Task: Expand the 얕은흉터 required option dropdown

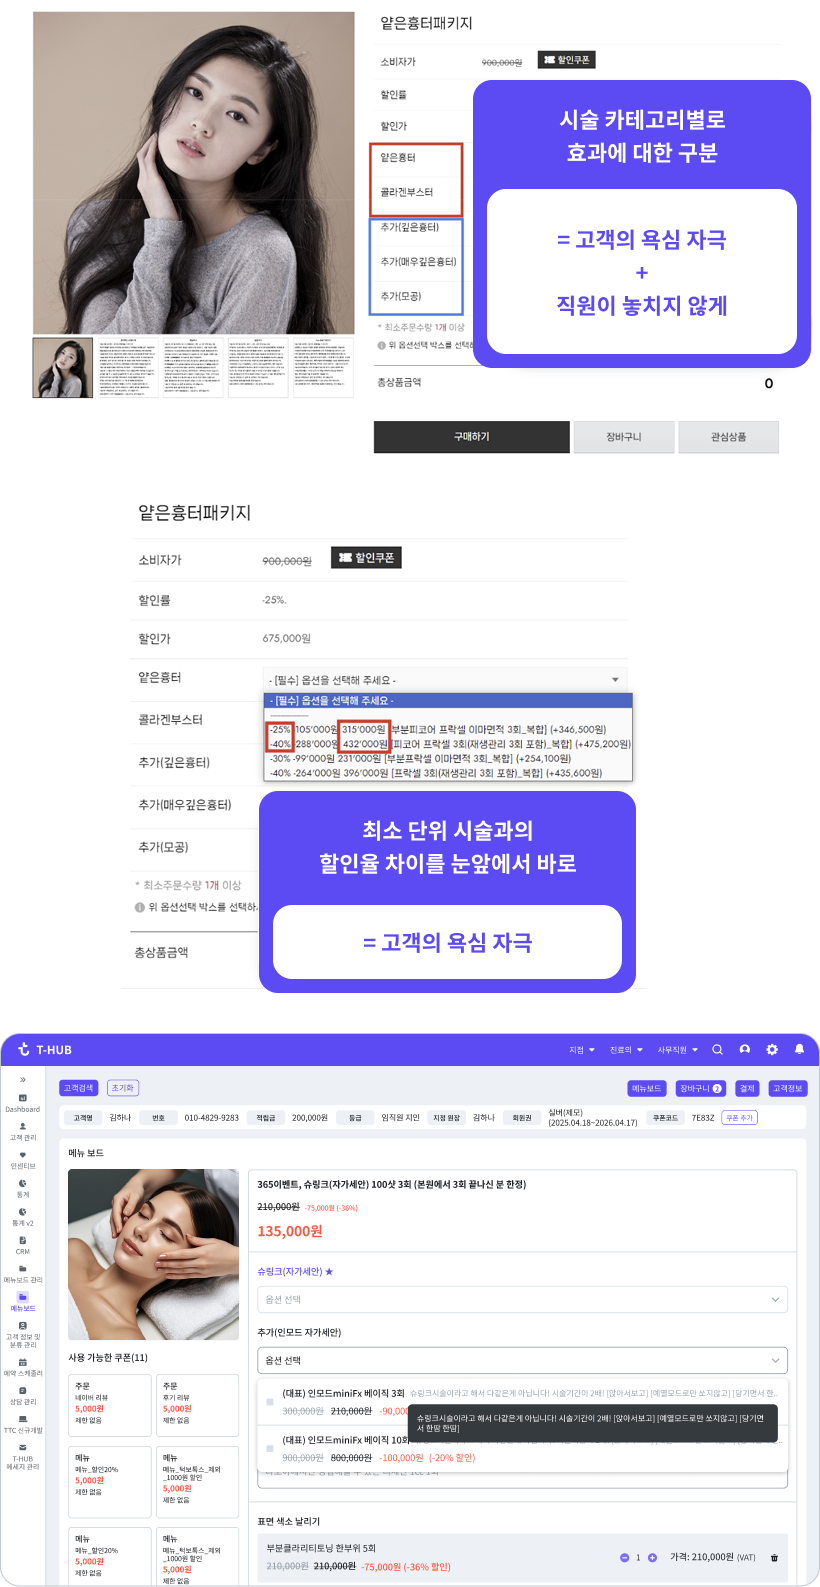Action: pyautogui.click(x=445, y=680)
